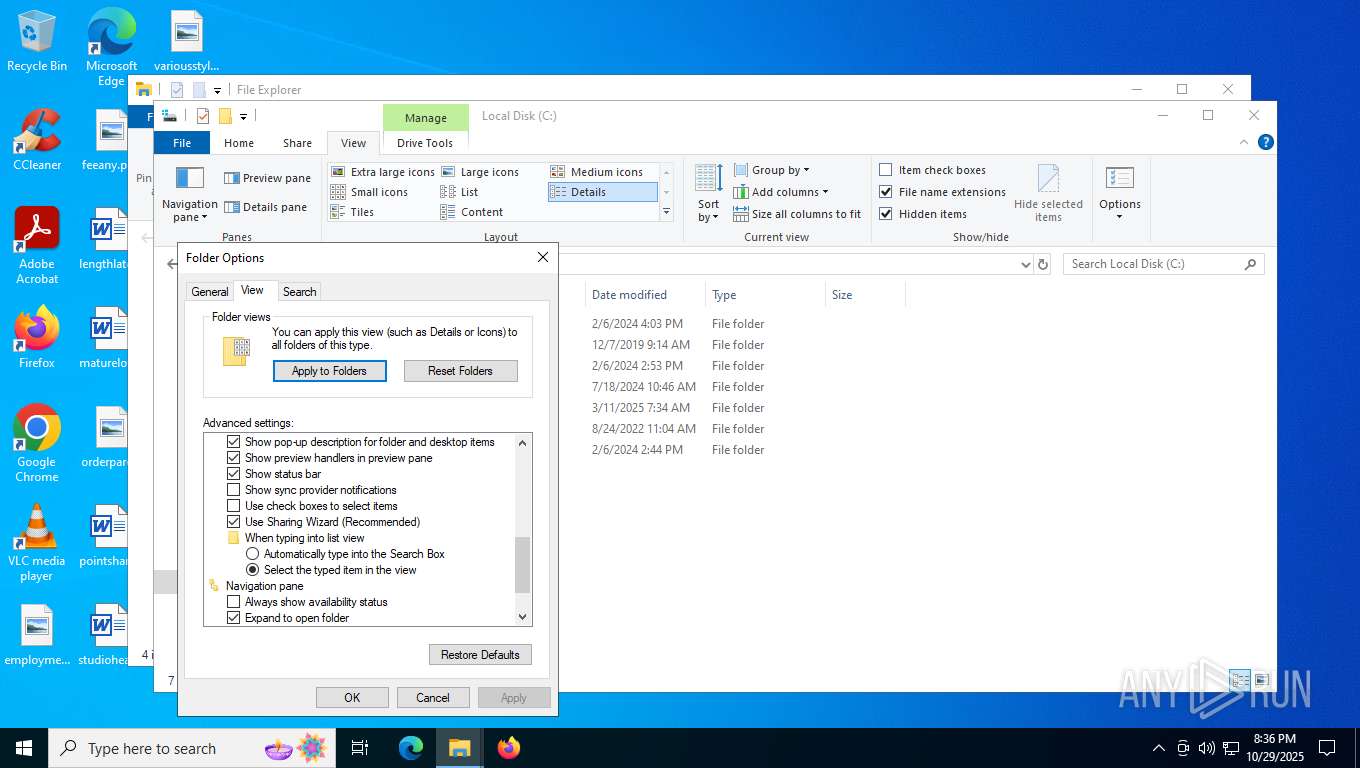Cancel the Folder Options dialog

433,698
